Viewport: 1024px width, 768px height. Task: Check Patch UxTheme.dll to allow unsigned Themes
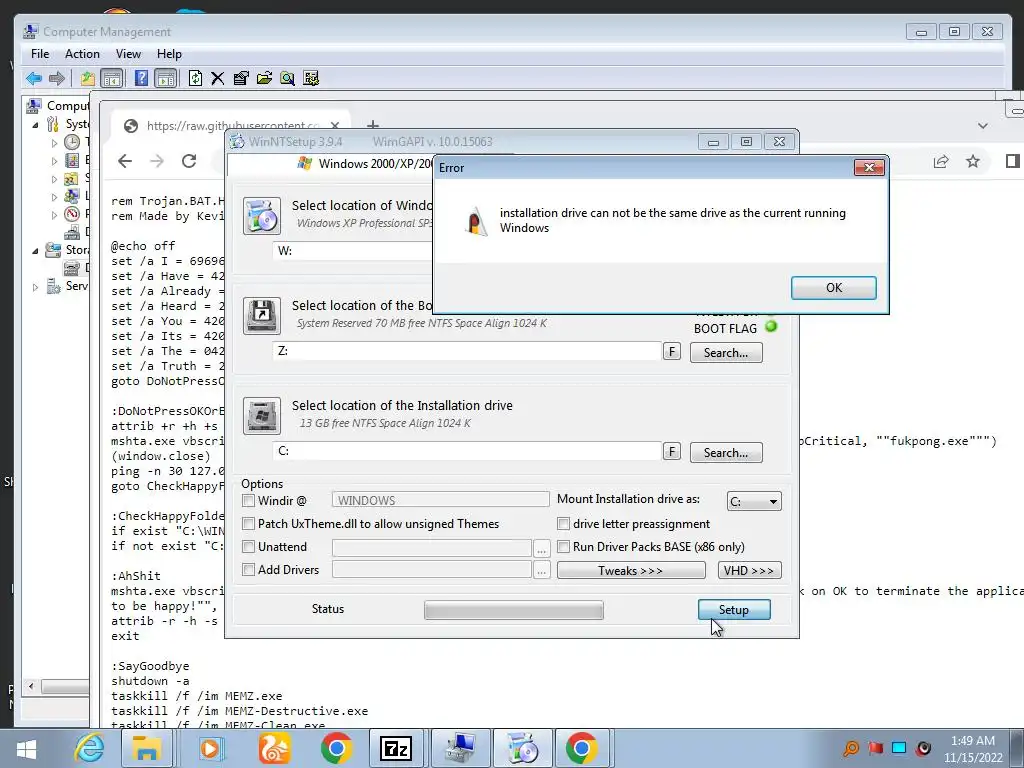pyautogui.click(x=248, y=524)
